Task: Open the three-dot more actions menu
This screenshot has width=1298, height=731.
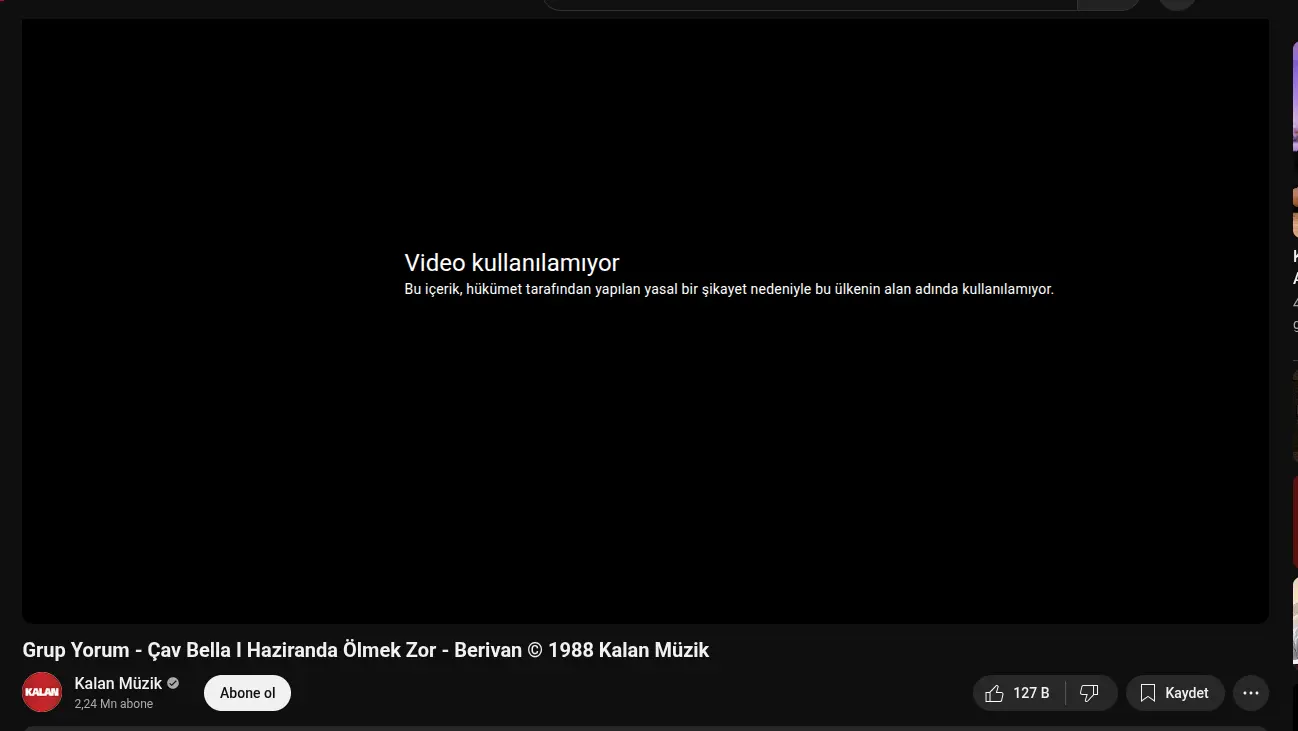Action: 1251,693
